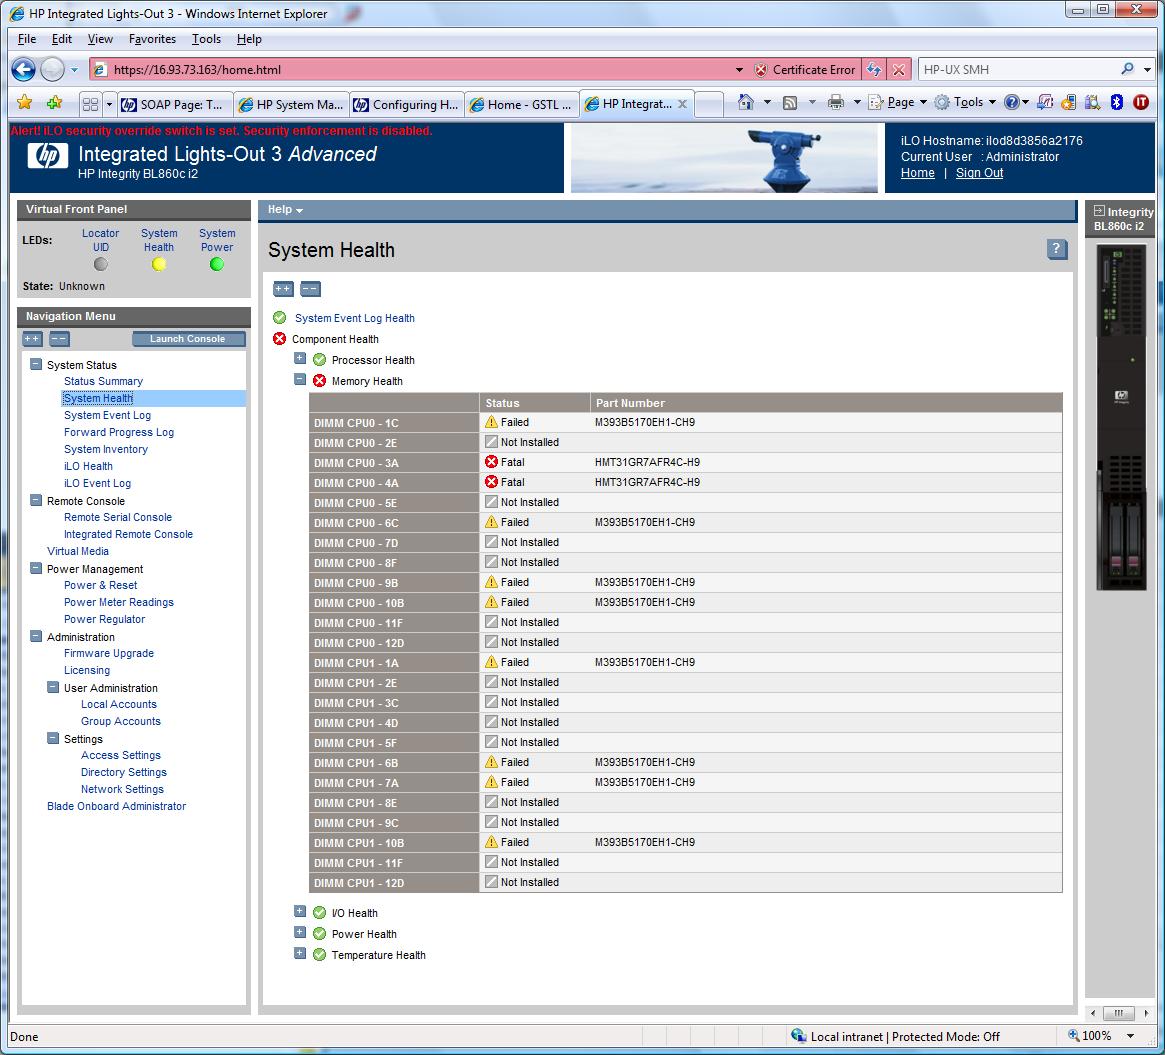Click the System Health help question-mark icon

click(x=1057, y=250)
